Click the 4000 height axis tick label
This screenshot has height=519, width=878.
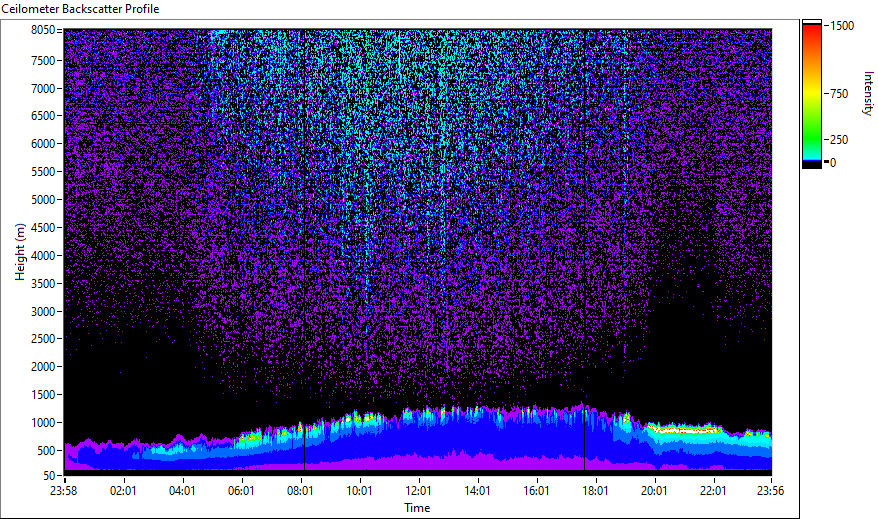(43, 256)
